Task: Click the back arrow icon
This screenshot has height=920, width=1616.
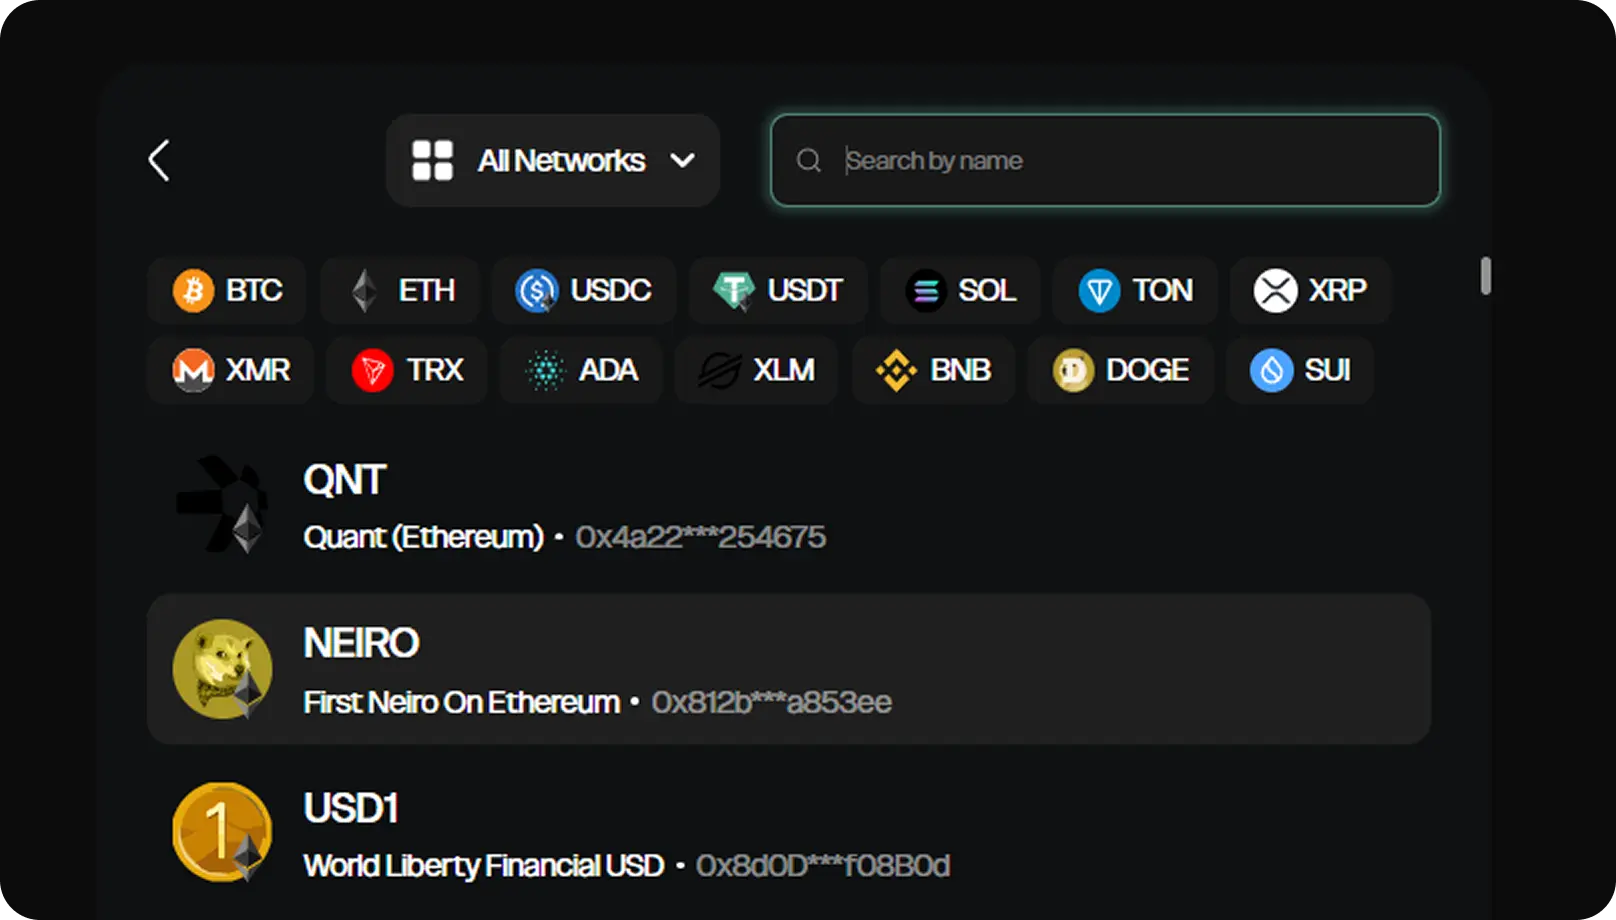Action: click(159, 160)
